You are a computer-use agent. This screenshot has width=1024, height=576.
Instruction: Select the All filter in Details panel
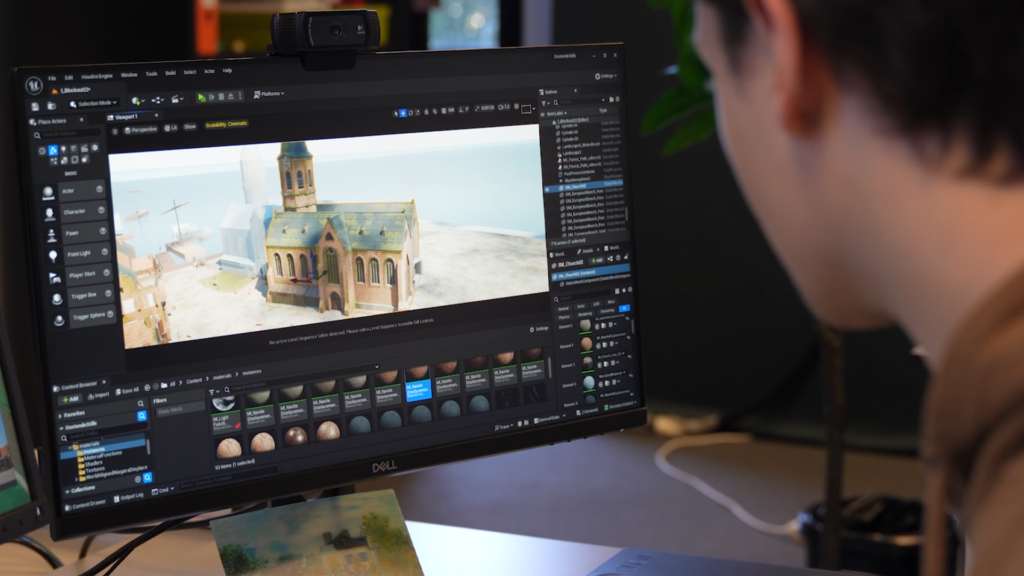[624, 308]
